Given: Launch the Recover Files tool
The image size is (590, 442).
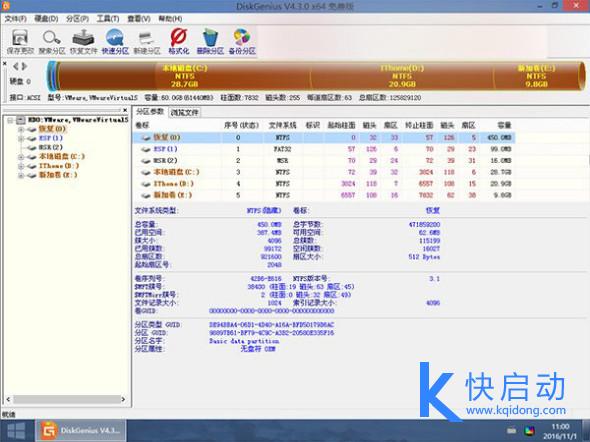Looking at the screenshot, I should (84, 42).
